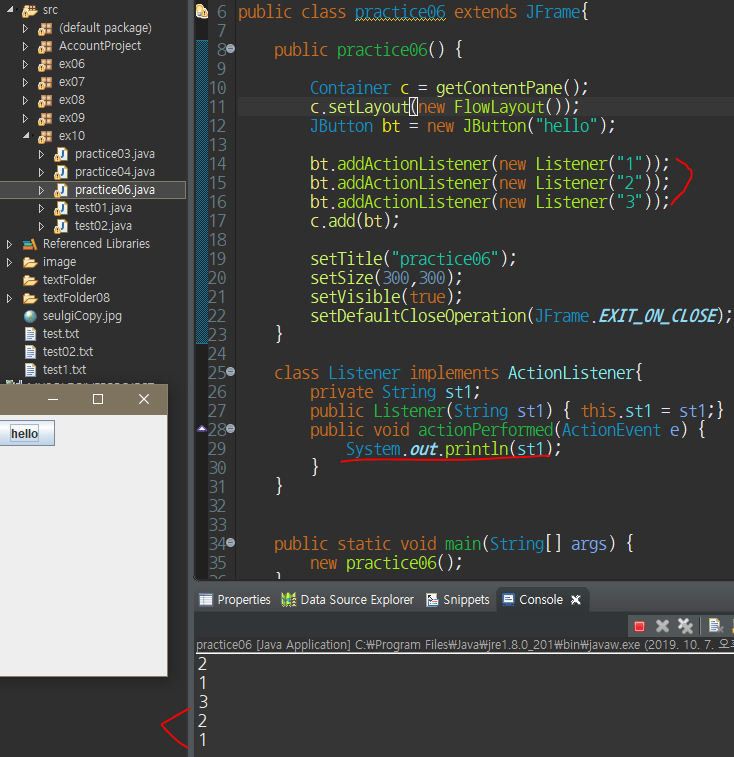This screenshot has height=757, width=734.
Task: Click the test.txt text file icon
Action: pos(30,334)
